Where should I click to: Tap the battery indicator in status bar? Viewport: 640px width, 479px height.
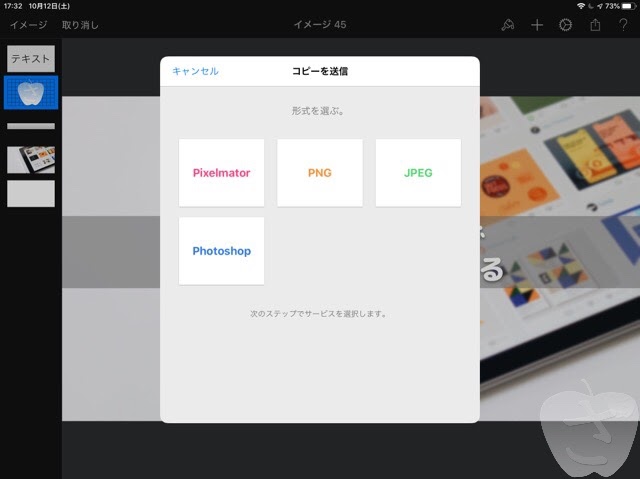[629, 6]
